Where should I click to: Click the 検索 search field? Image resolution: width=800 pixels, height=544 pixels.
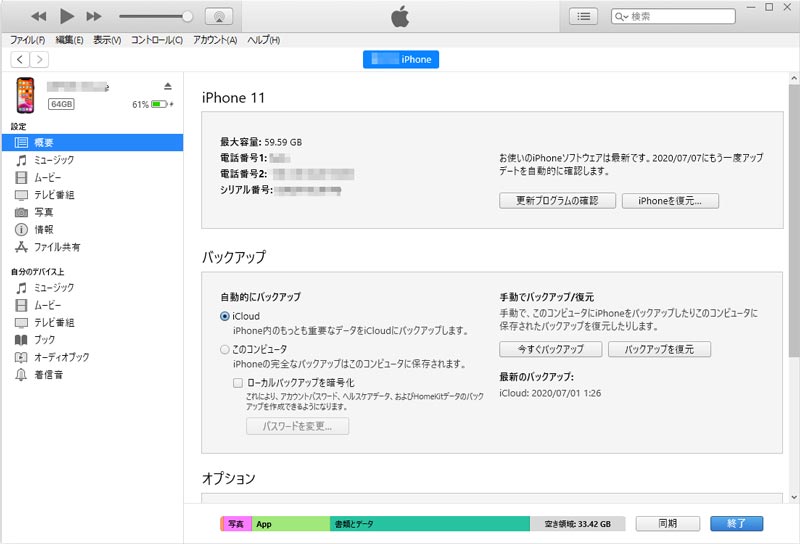(x=673, y=16)
